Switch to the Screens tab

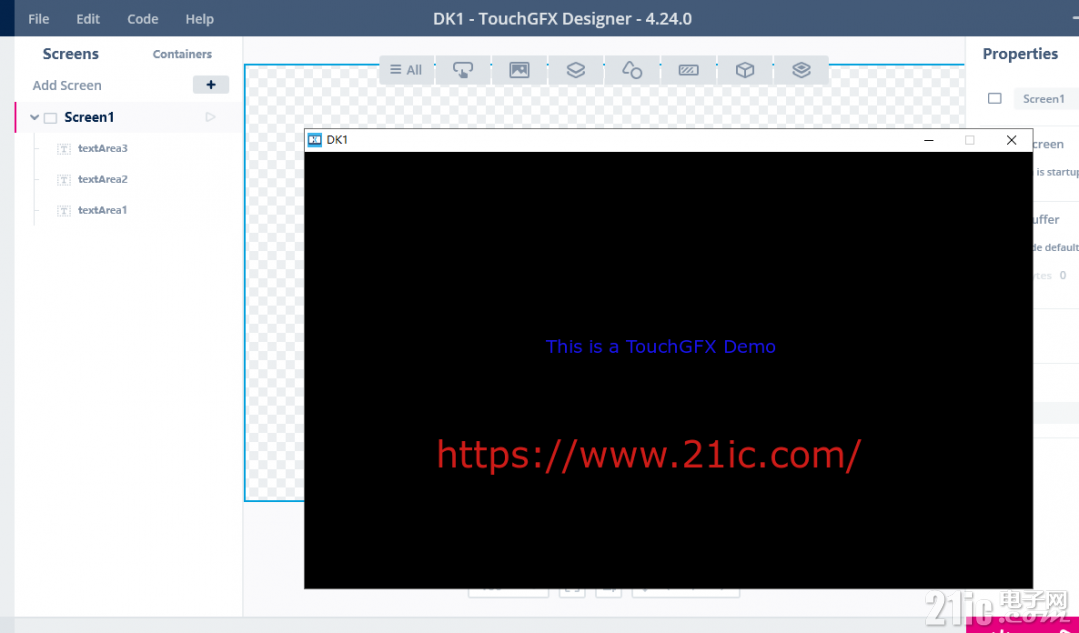(x=71, y=54)
